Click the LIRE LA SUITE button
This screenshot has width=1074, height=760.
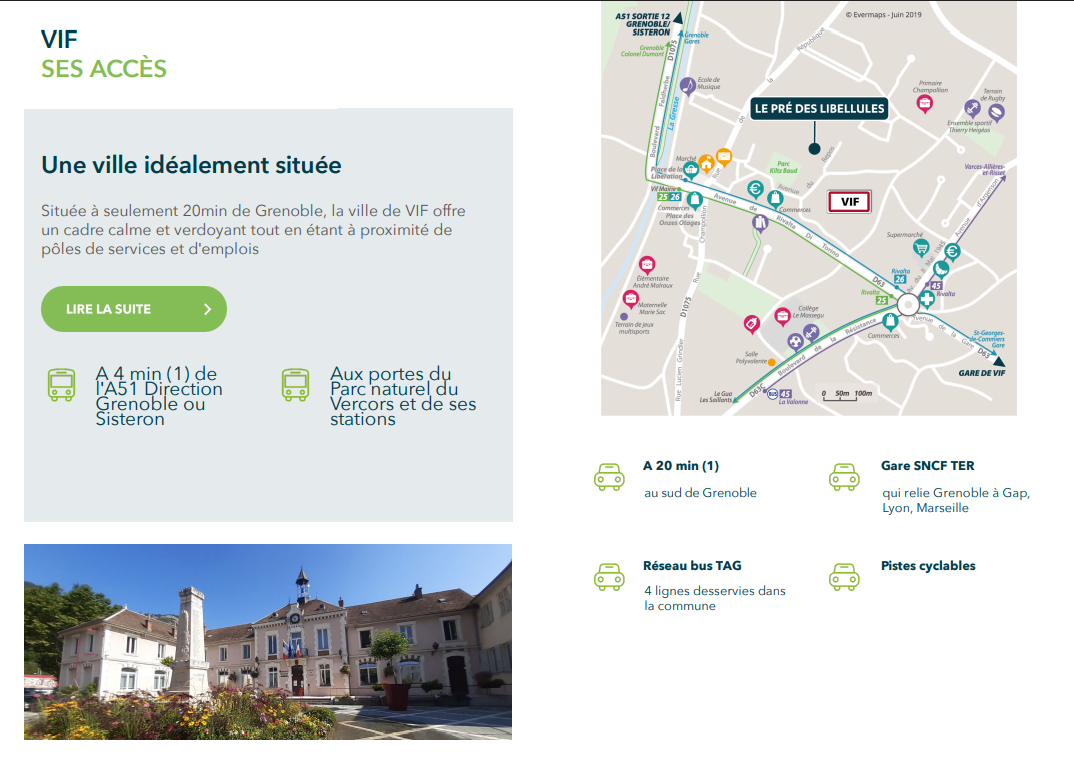[134, 309]
